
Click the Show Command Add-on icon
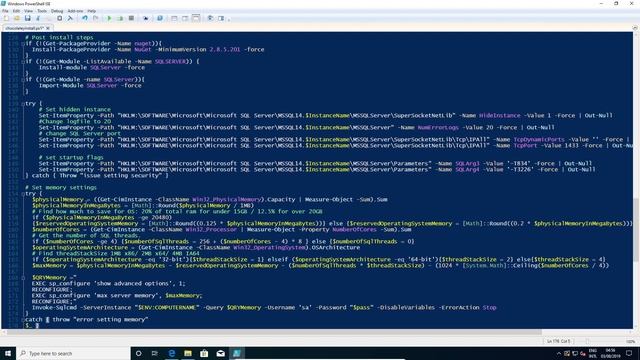pos(221,18)
